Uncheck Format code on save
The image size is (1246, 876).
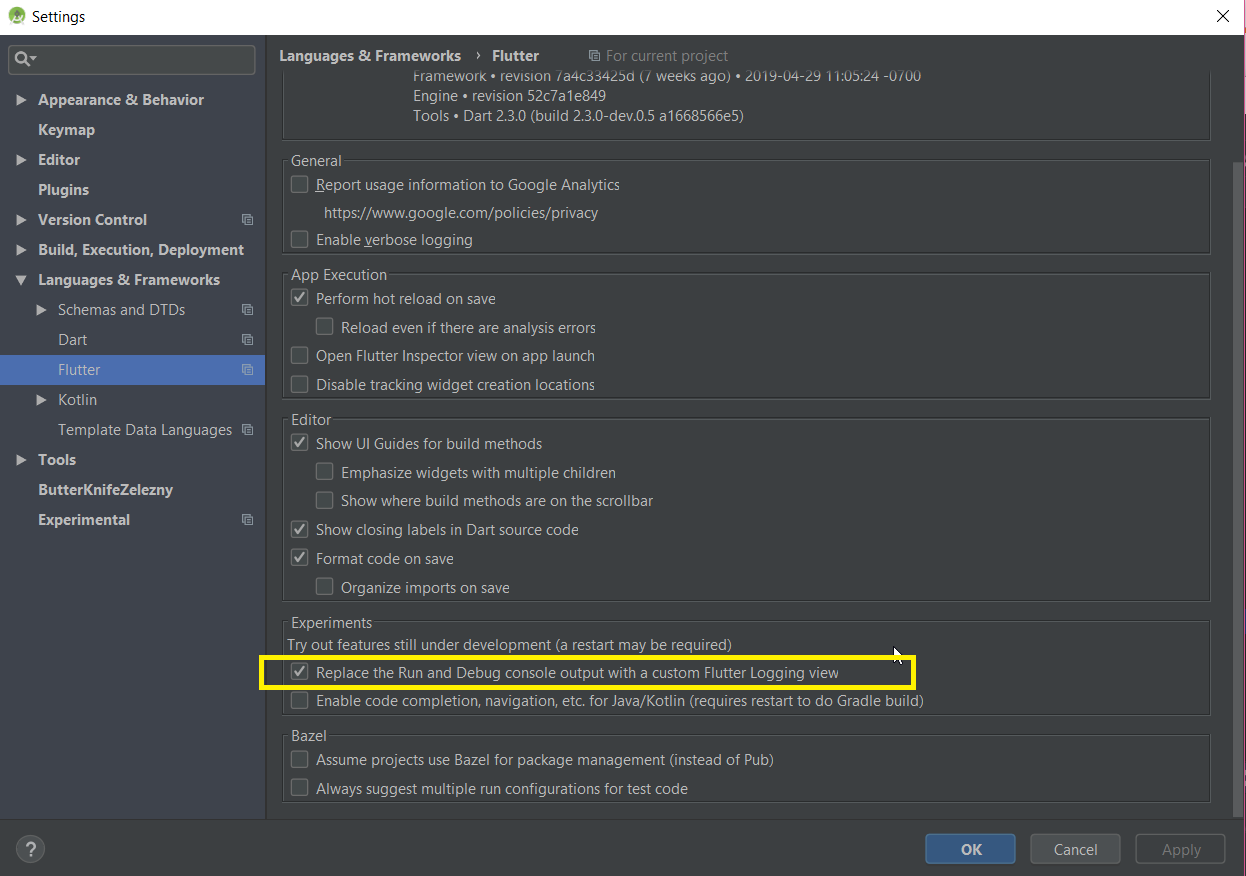tap(299, 558)
